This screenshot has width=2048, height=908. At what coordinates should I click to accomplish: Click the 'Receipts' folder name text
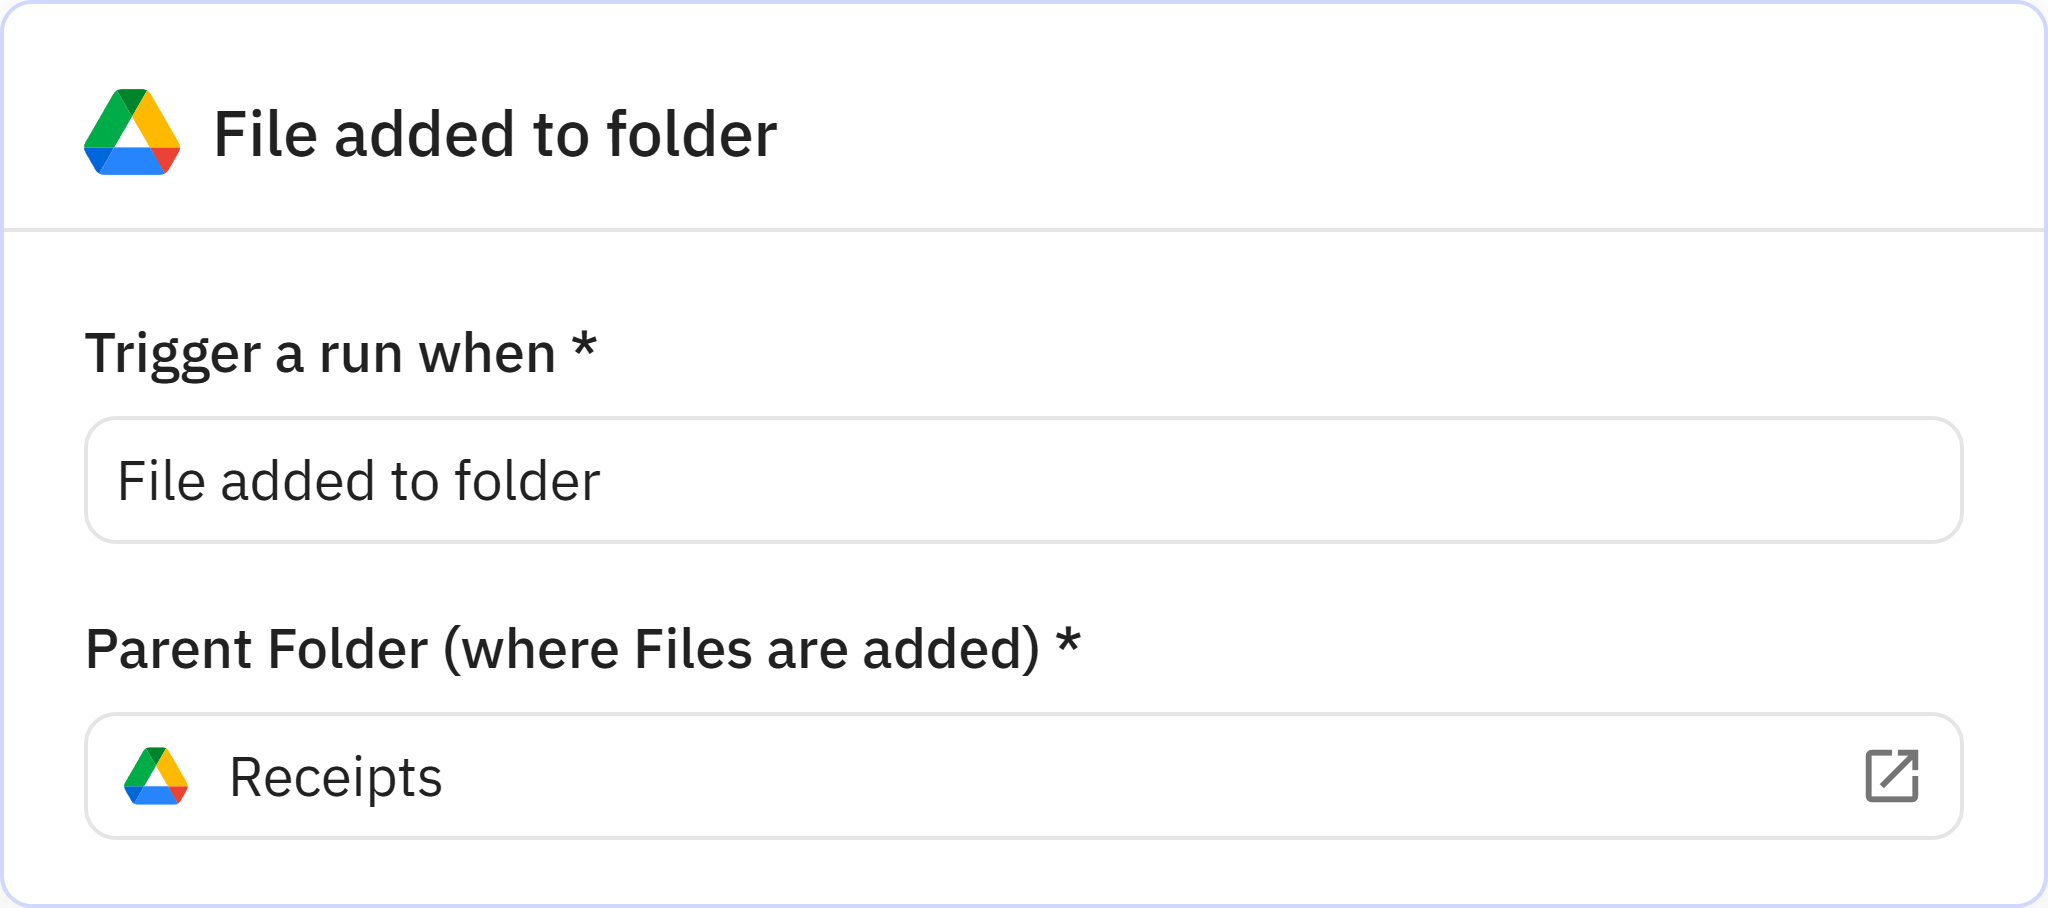click(x=335, y=777)
